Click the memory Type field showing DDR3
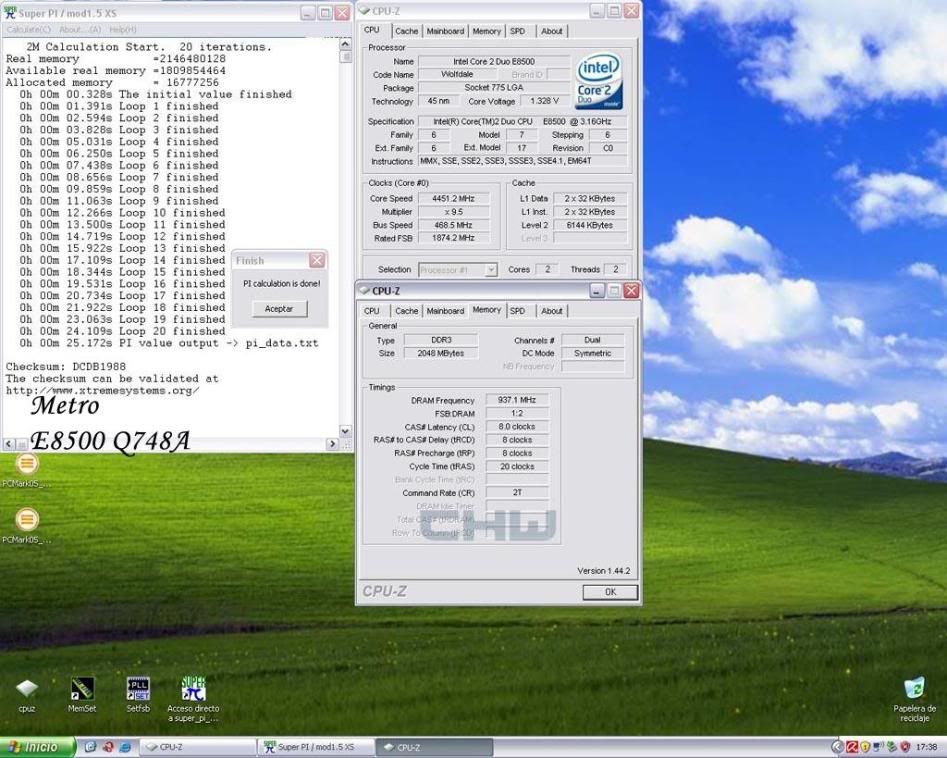The width and height of the screenshot is (947, 758). click(441, 340)
